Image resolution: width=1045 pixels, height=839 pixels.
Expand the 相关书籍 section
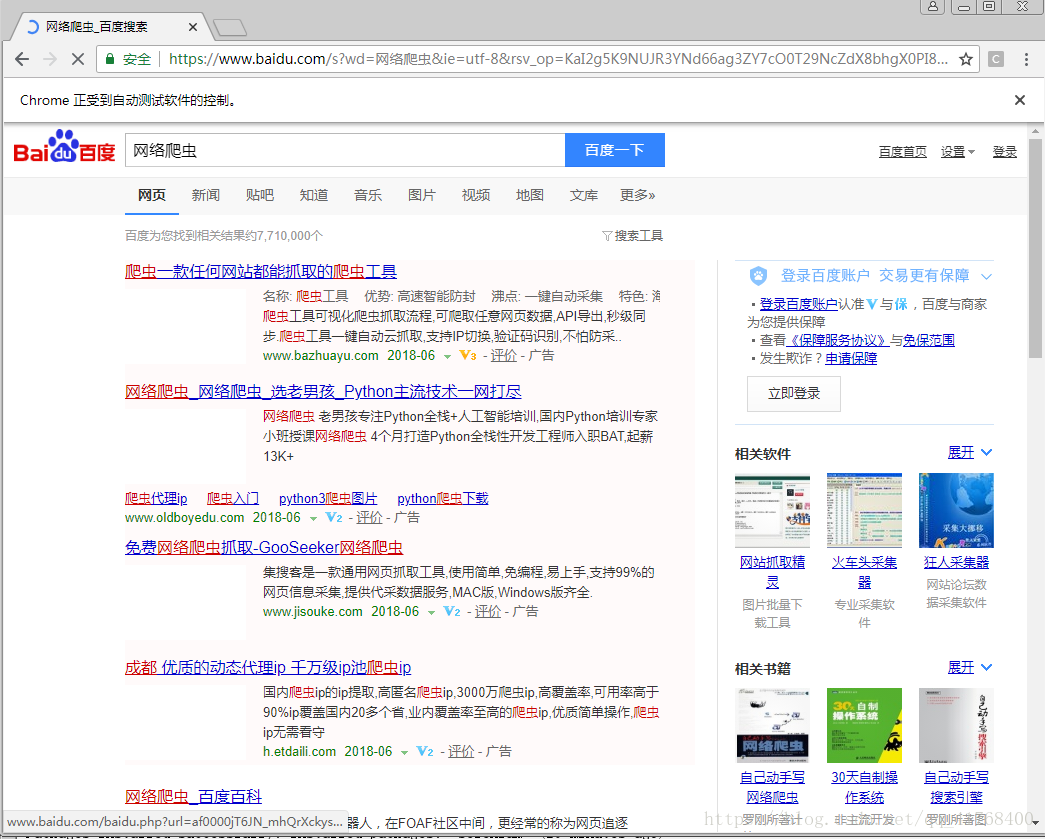point(970,667)
